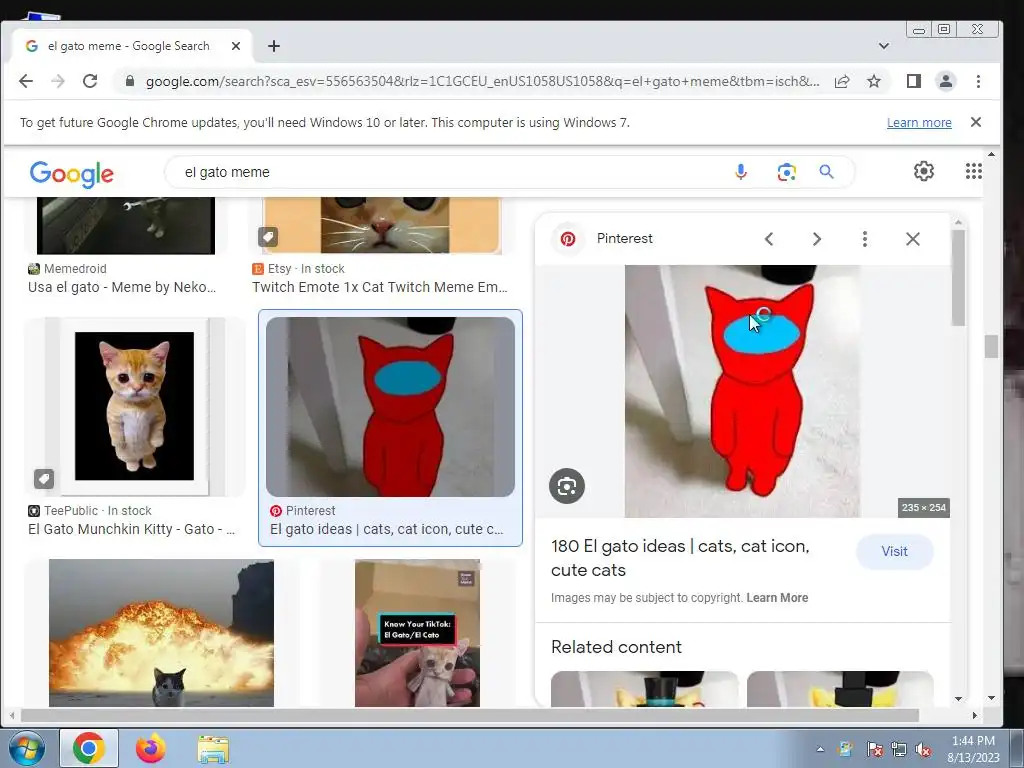
Task: Select the orange kitten TeePublic thumbnail
Action: coord(135,406)
